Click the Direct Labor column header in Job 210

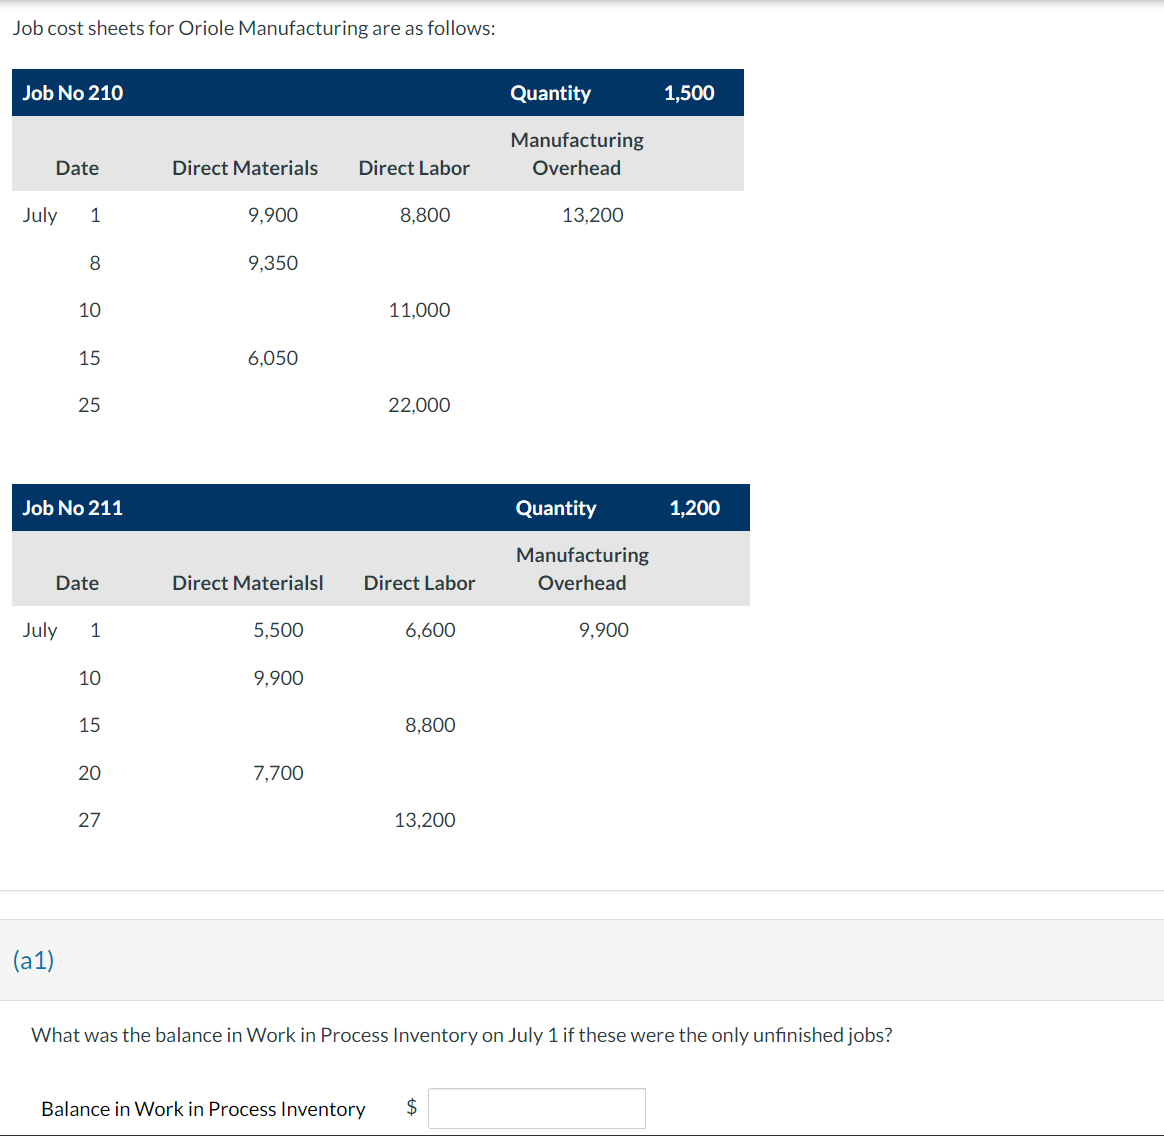(x=414, y=168)
